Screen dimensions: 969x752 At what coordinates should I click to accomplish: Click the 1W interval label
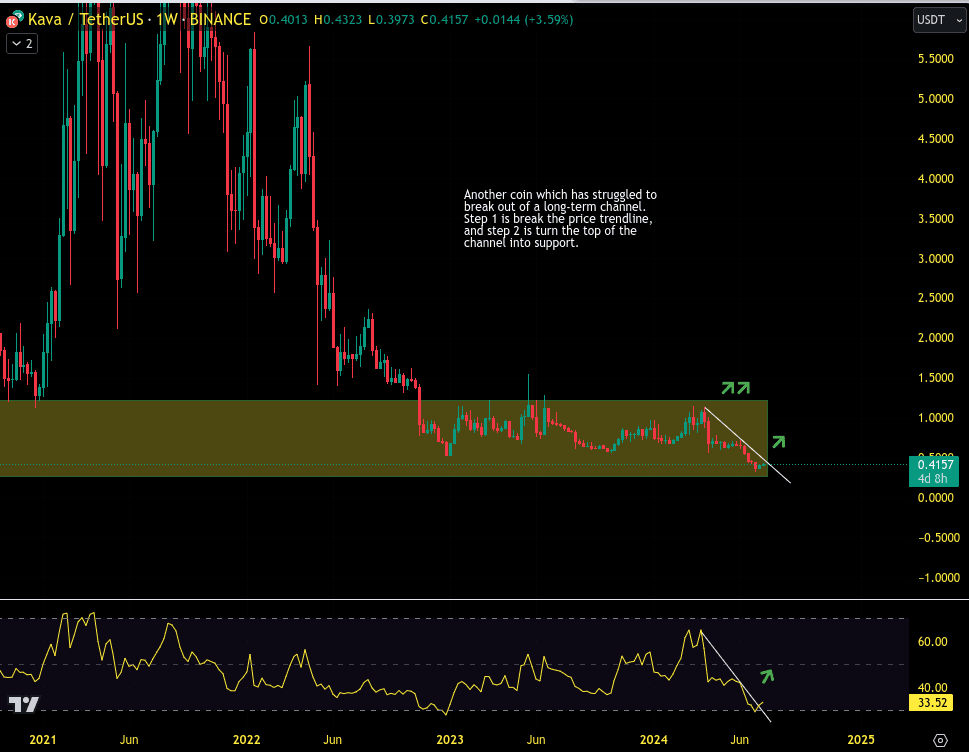point(166,20)
